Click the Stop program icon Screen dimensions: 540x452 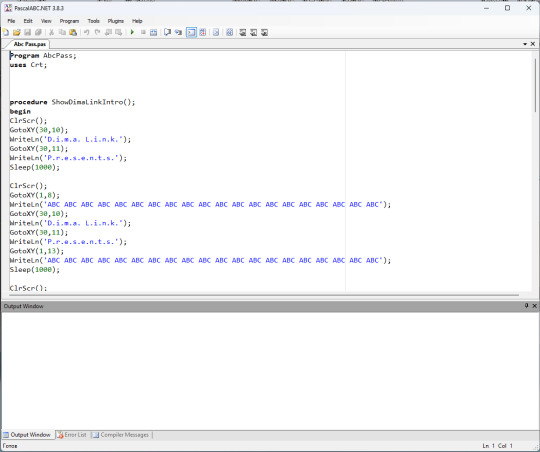143,32
